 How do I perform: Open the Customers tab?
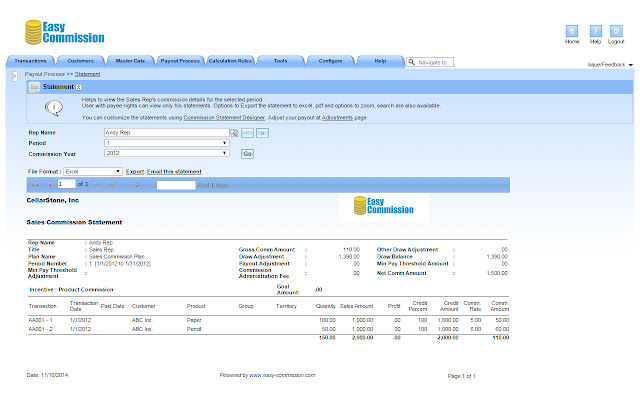tap(80, 61)
